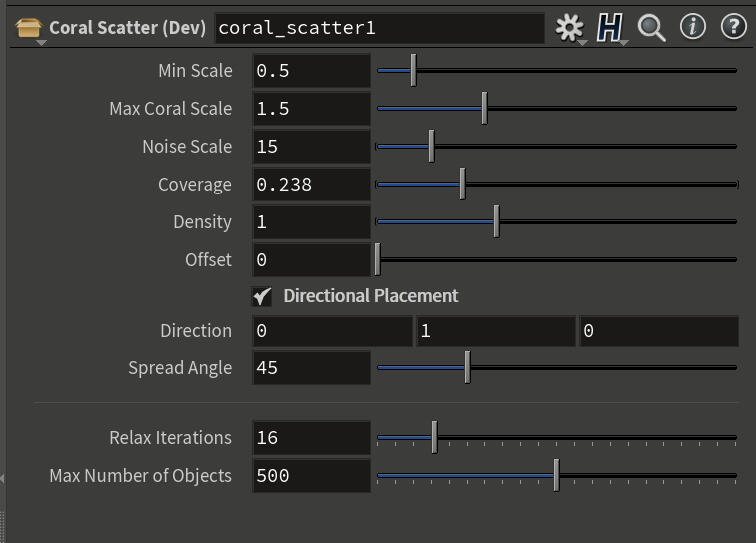Click the Houdini H help-card icon
This screenshot has height=543, width=756.
click(x=609, y=28)
